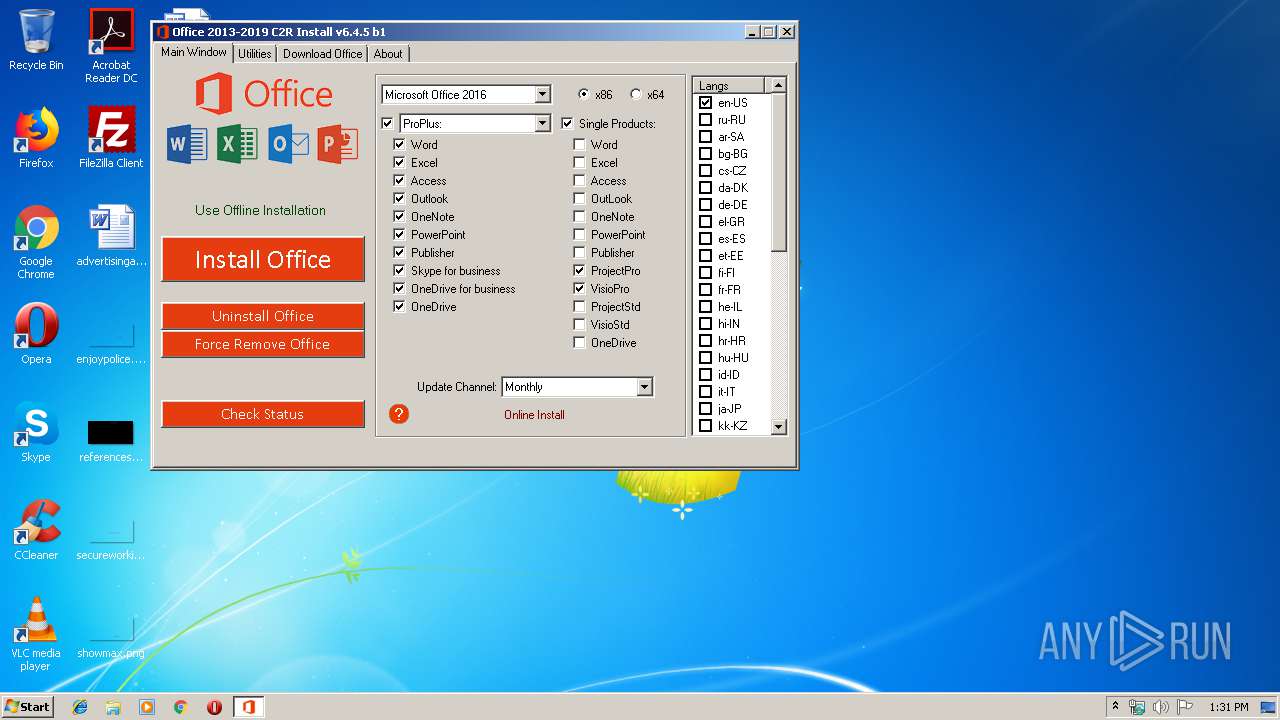Image resolution: width=1280 pixels, height=720 pixels.
Task: Click Opera icon in taskbar
Action: [x=214, y=707]
